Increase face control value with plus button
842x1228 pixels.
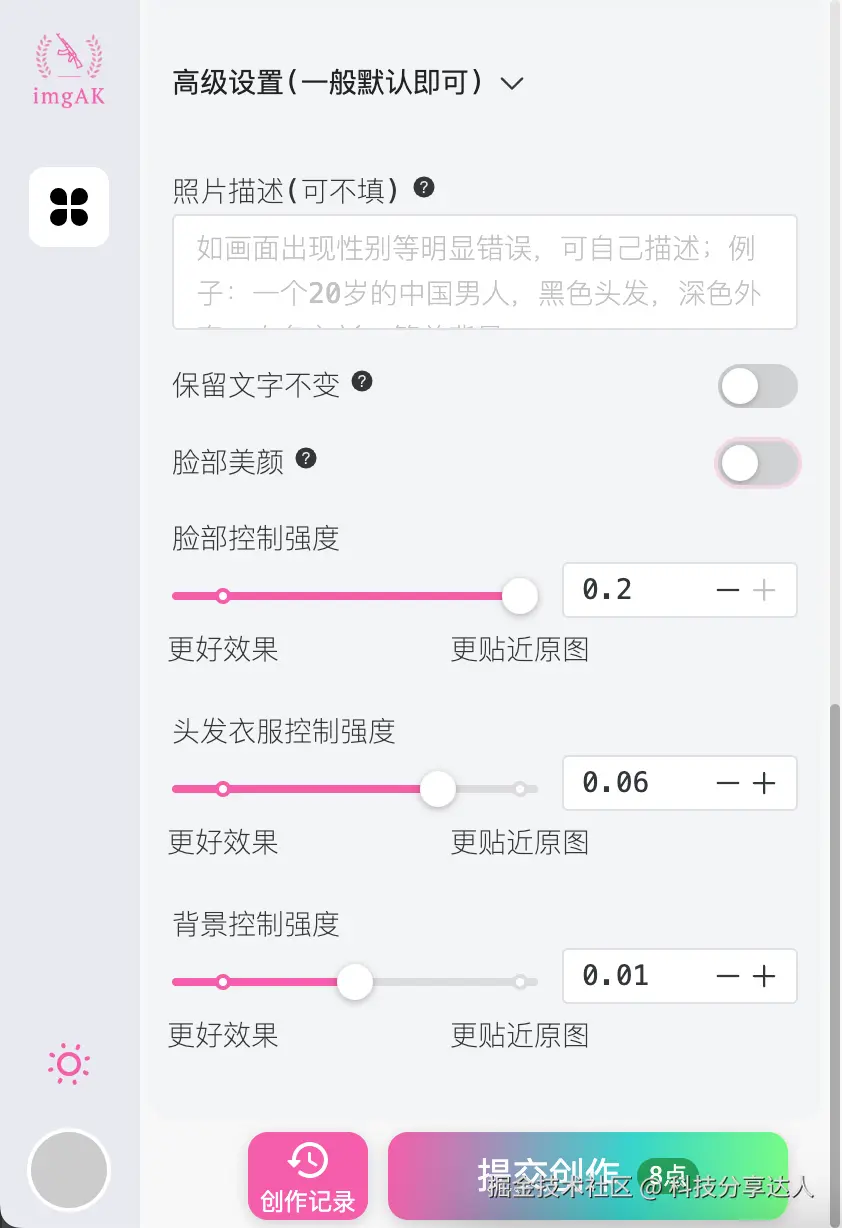[x=765, y=590]
